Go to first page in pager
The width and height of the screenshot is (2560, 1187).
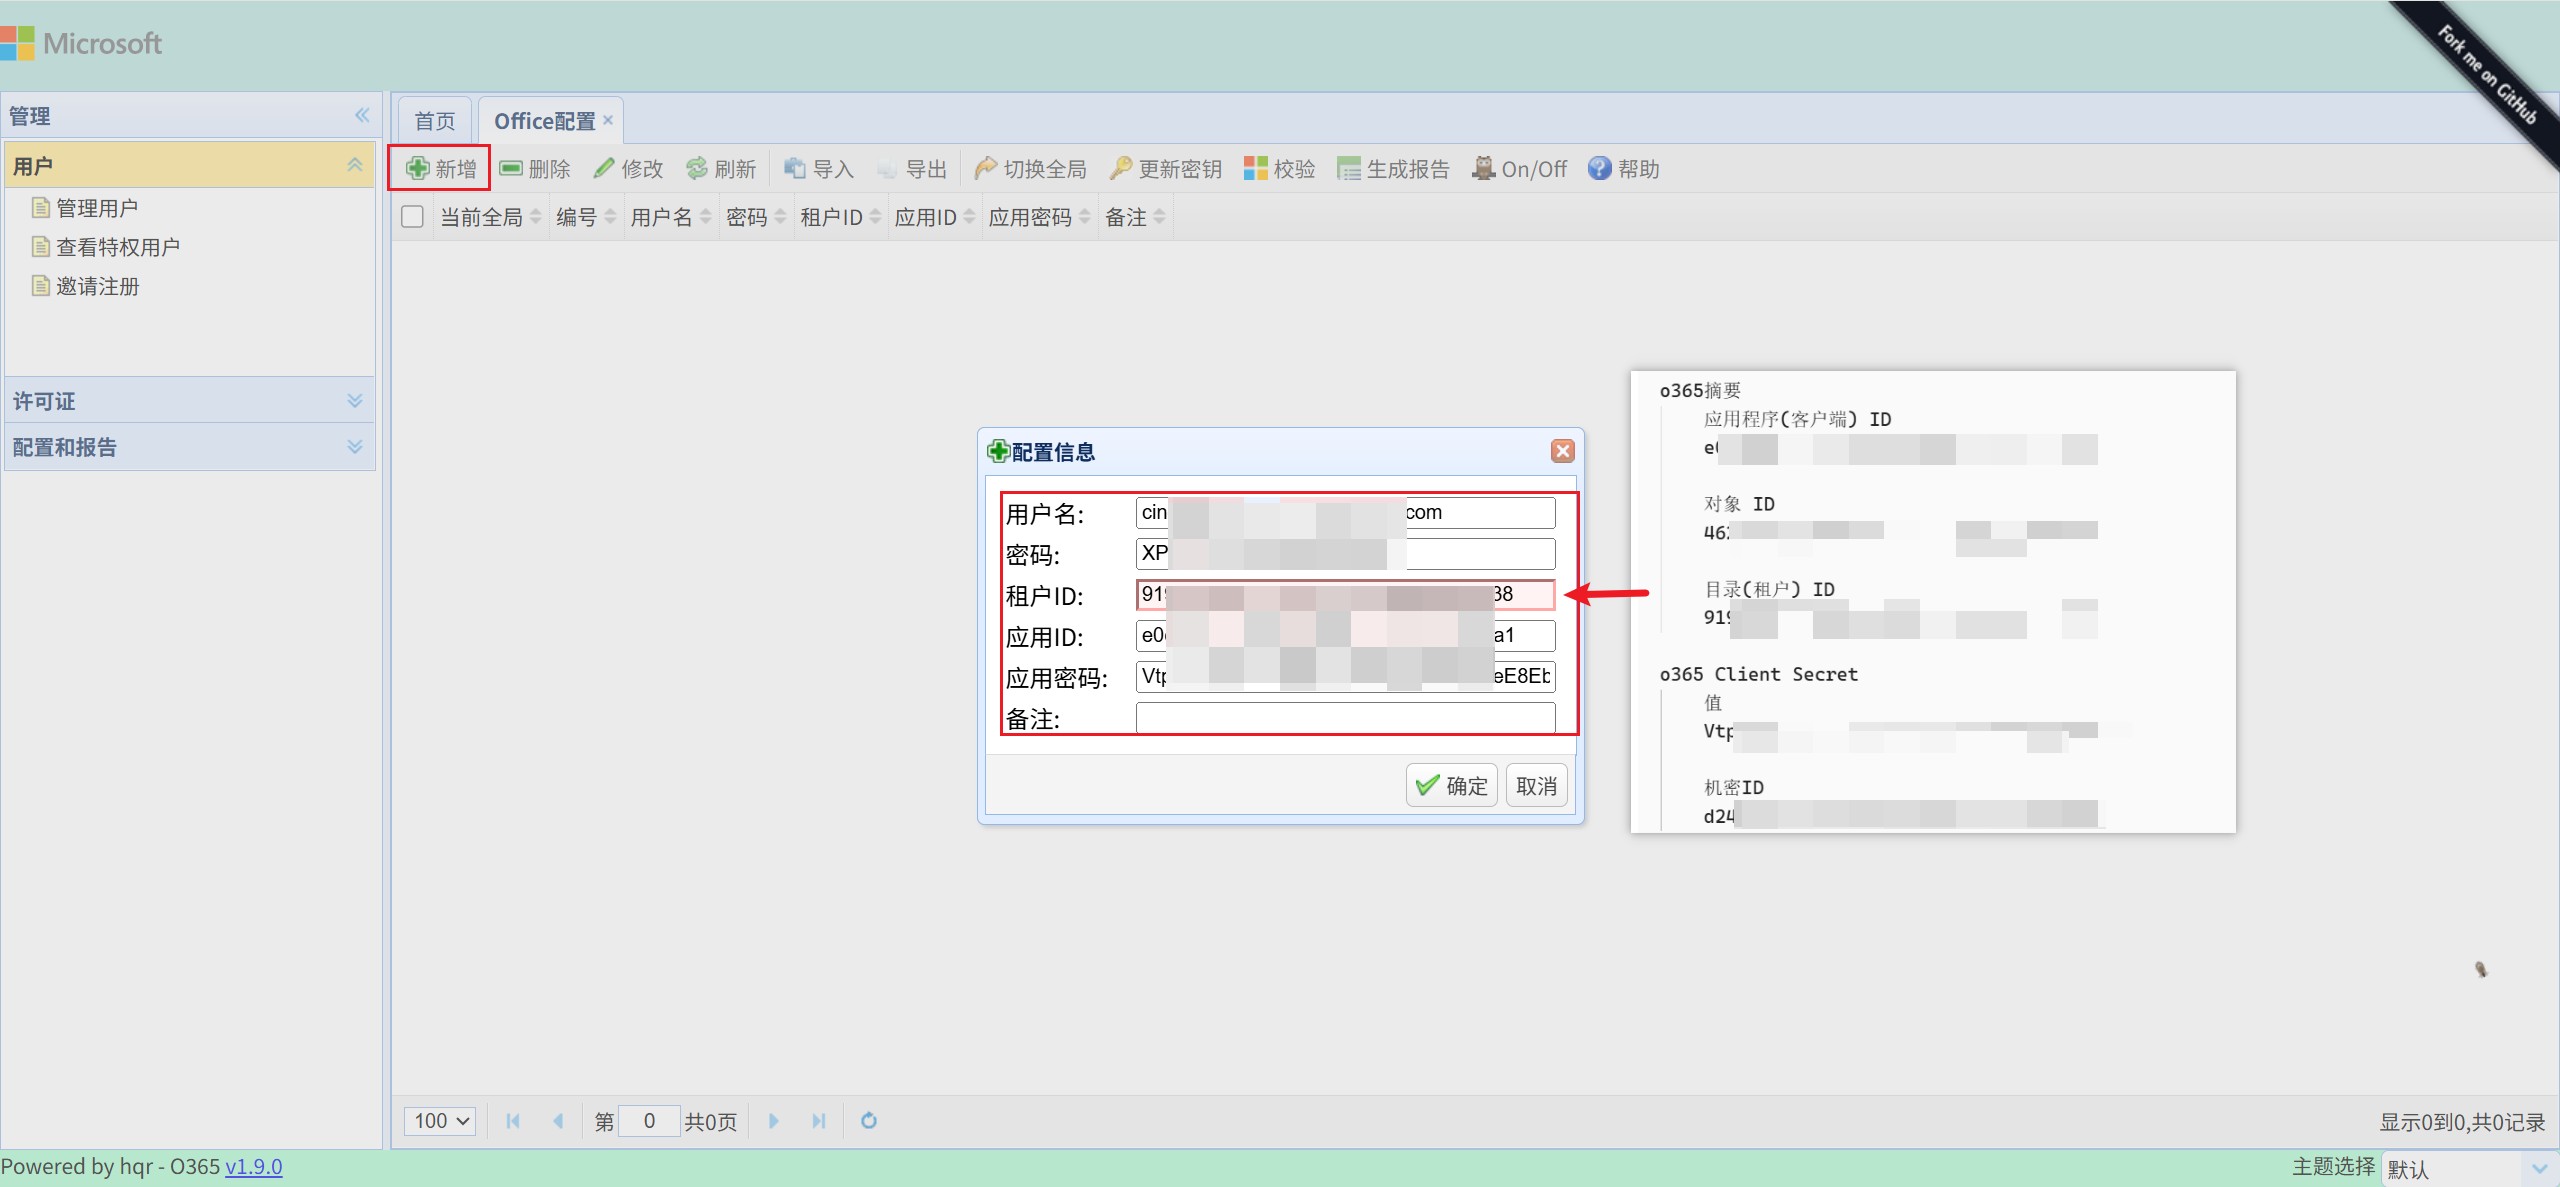point(513,1121)
